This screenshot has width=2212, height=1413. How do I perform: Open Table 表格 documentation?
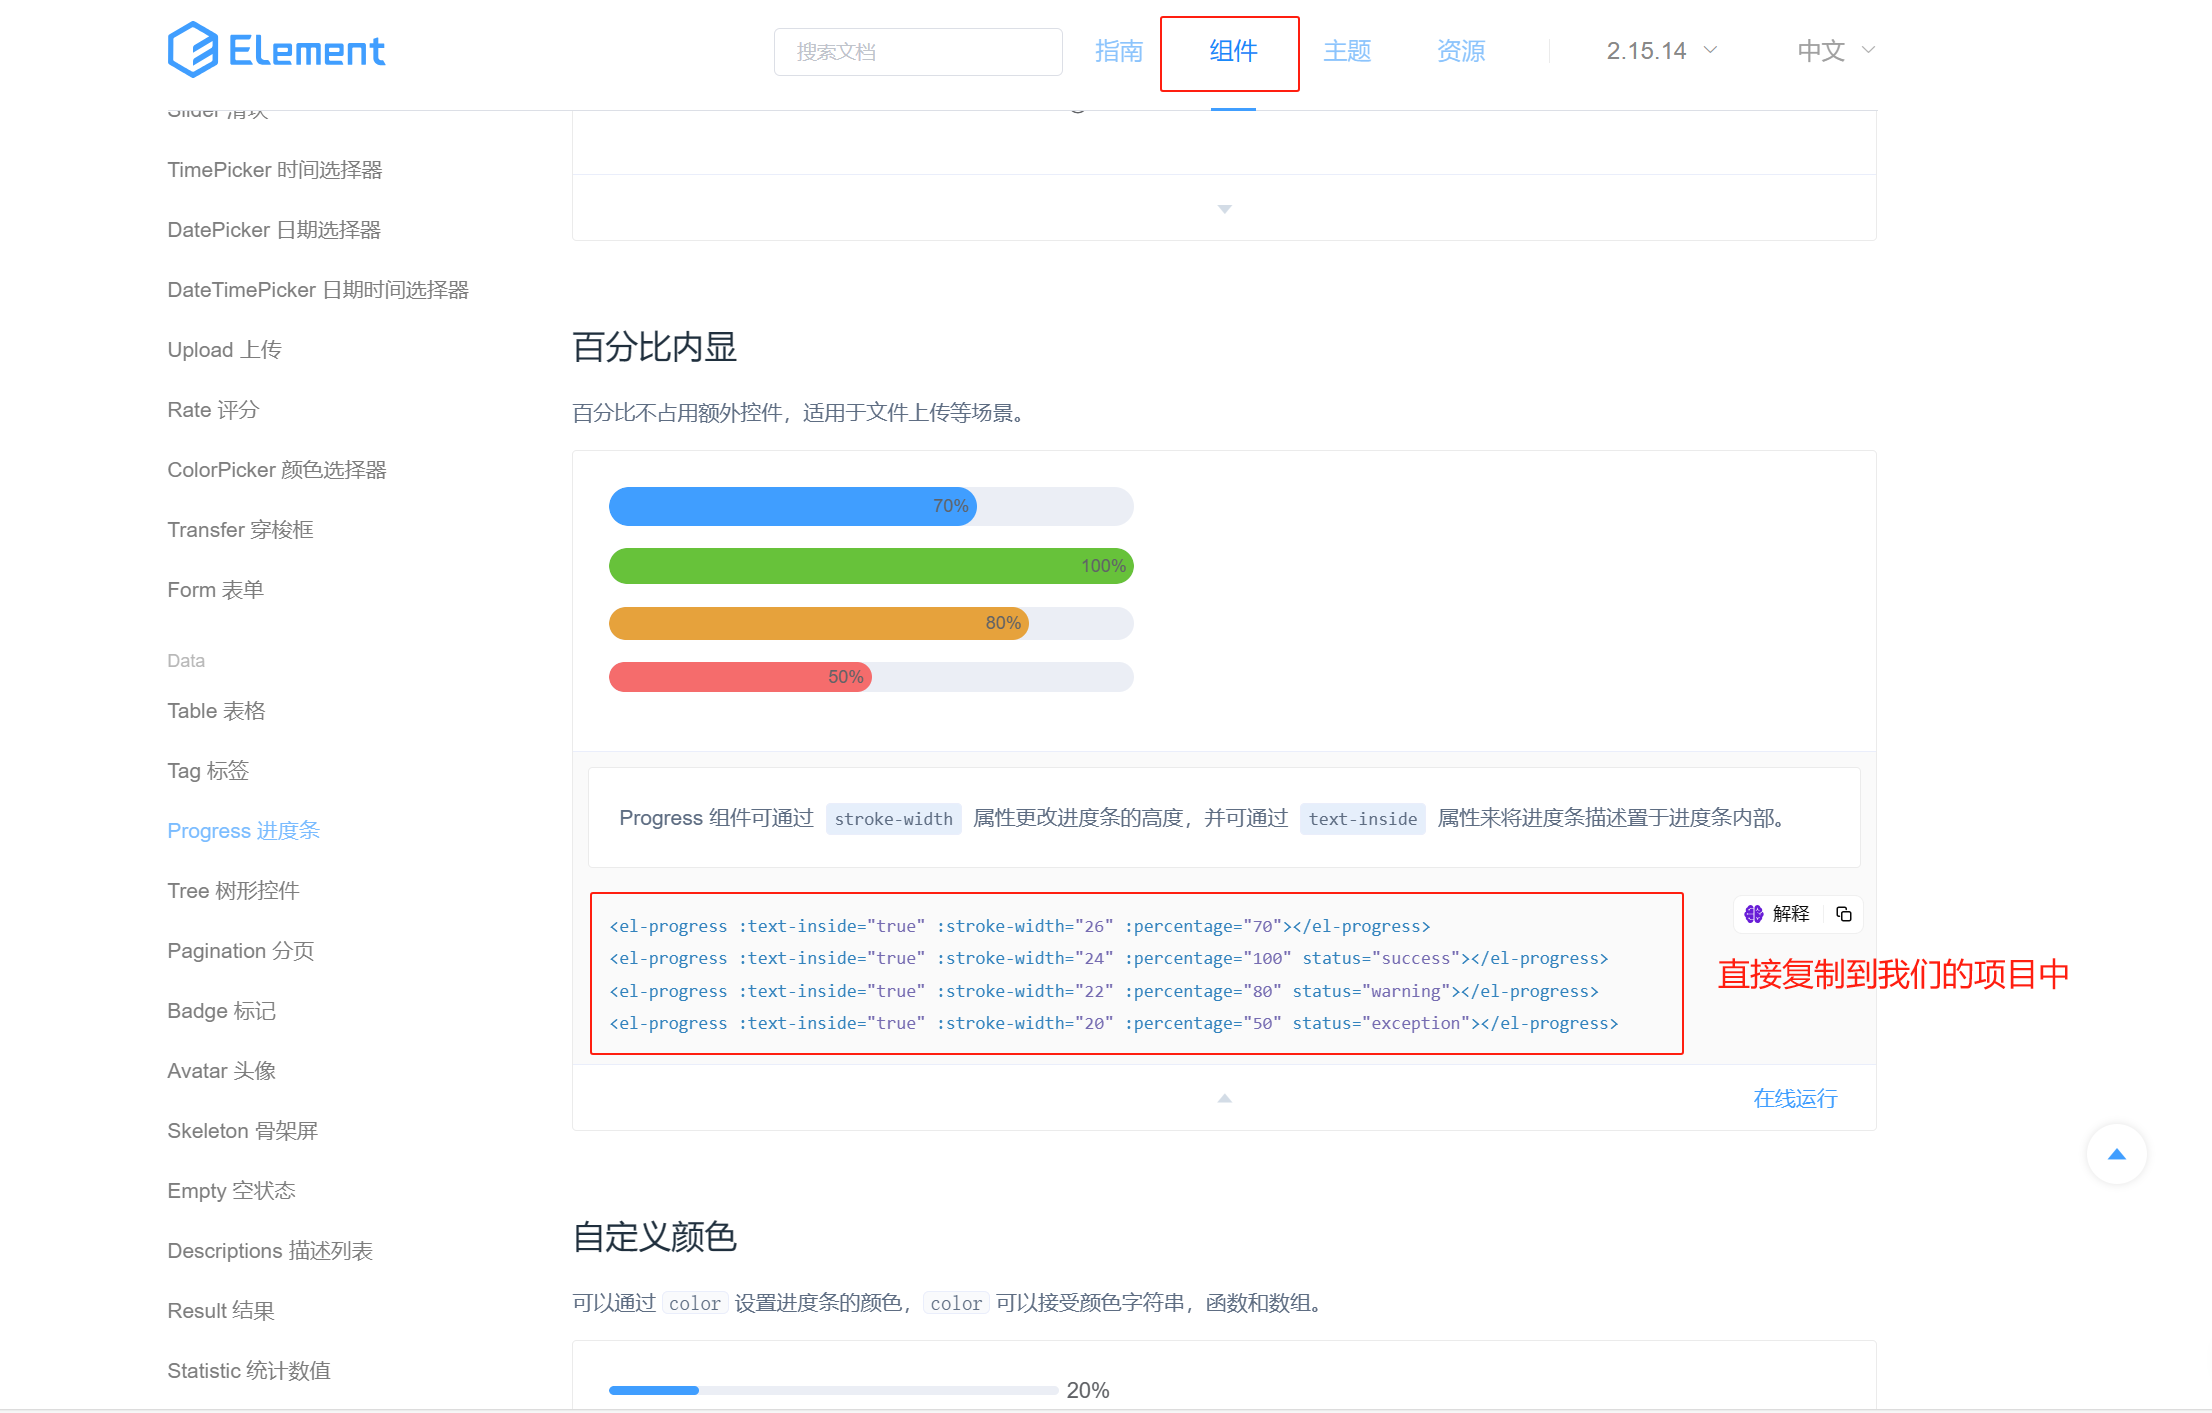(216, 710)
